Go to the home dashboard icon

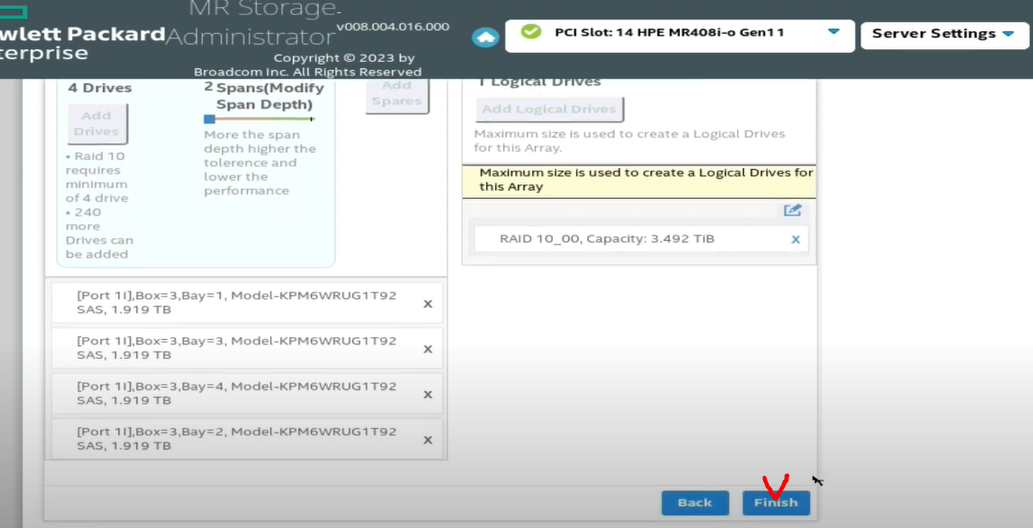pyautogui.click(x=486, y=37)
